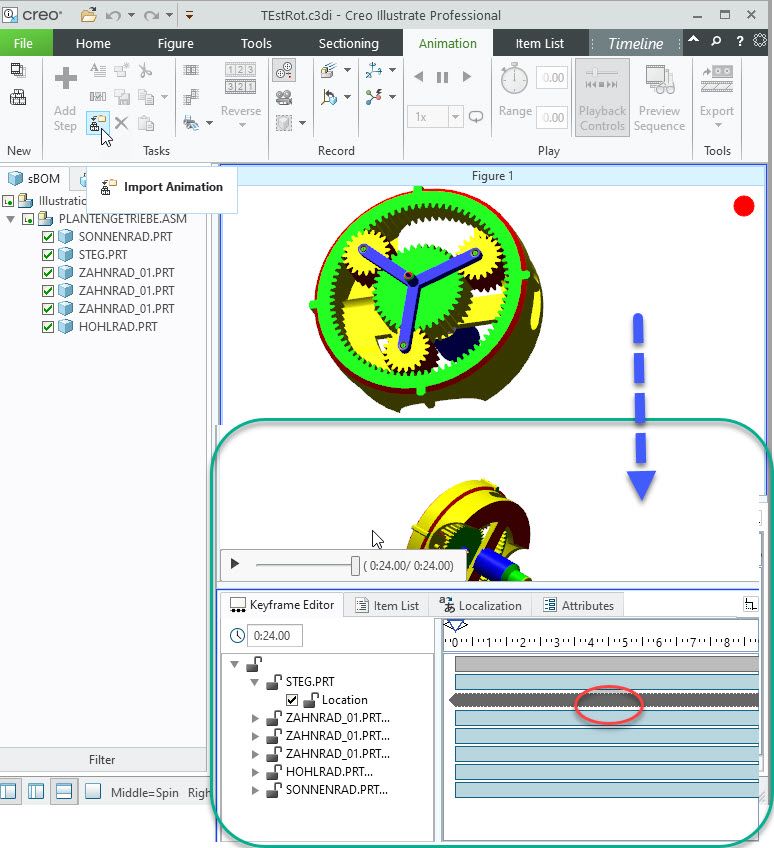Uncheck the Location checkbox under STEG.PRT
774x848 pixels.
pyautogui.click(x=292, y=700)
